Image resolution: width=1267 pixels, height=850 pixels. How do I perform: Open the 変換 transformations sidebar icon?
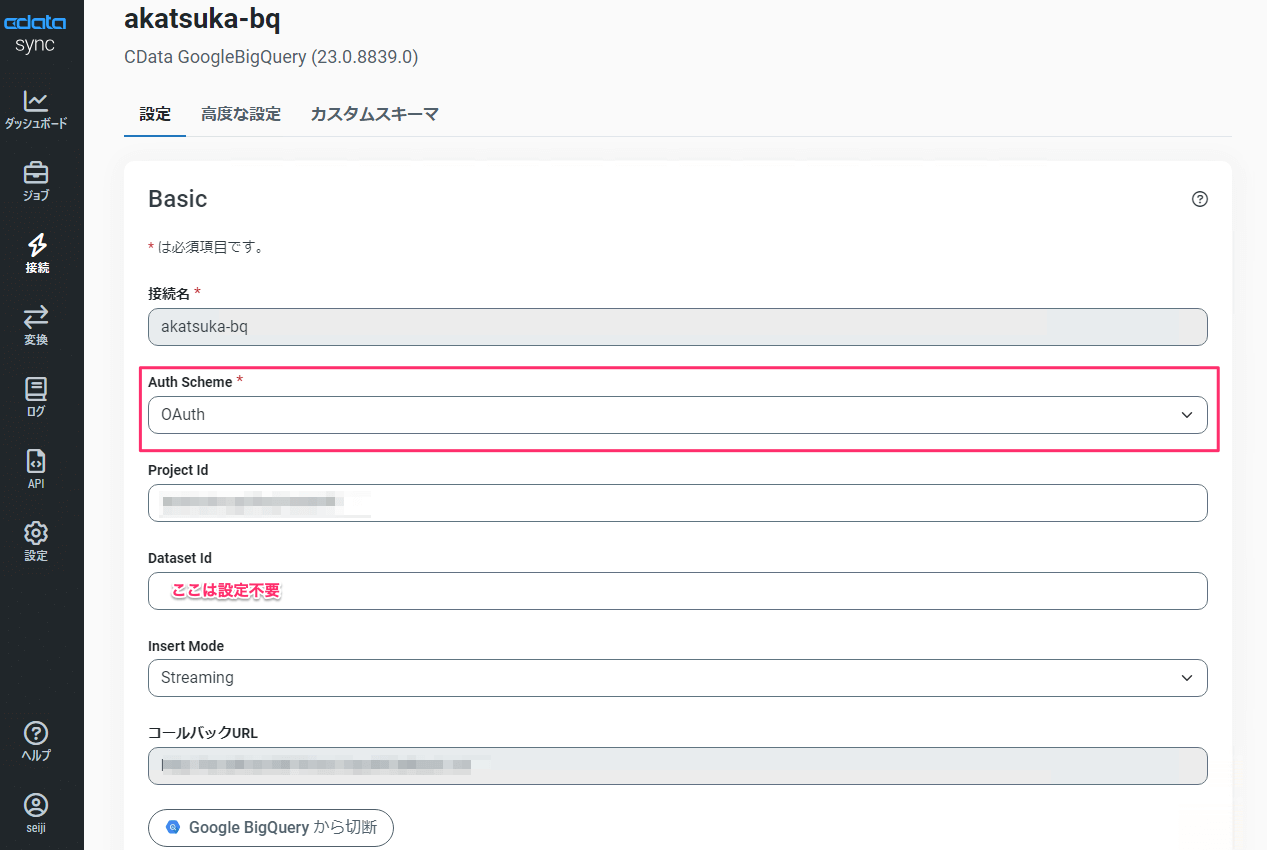click(x=36, y=326)
